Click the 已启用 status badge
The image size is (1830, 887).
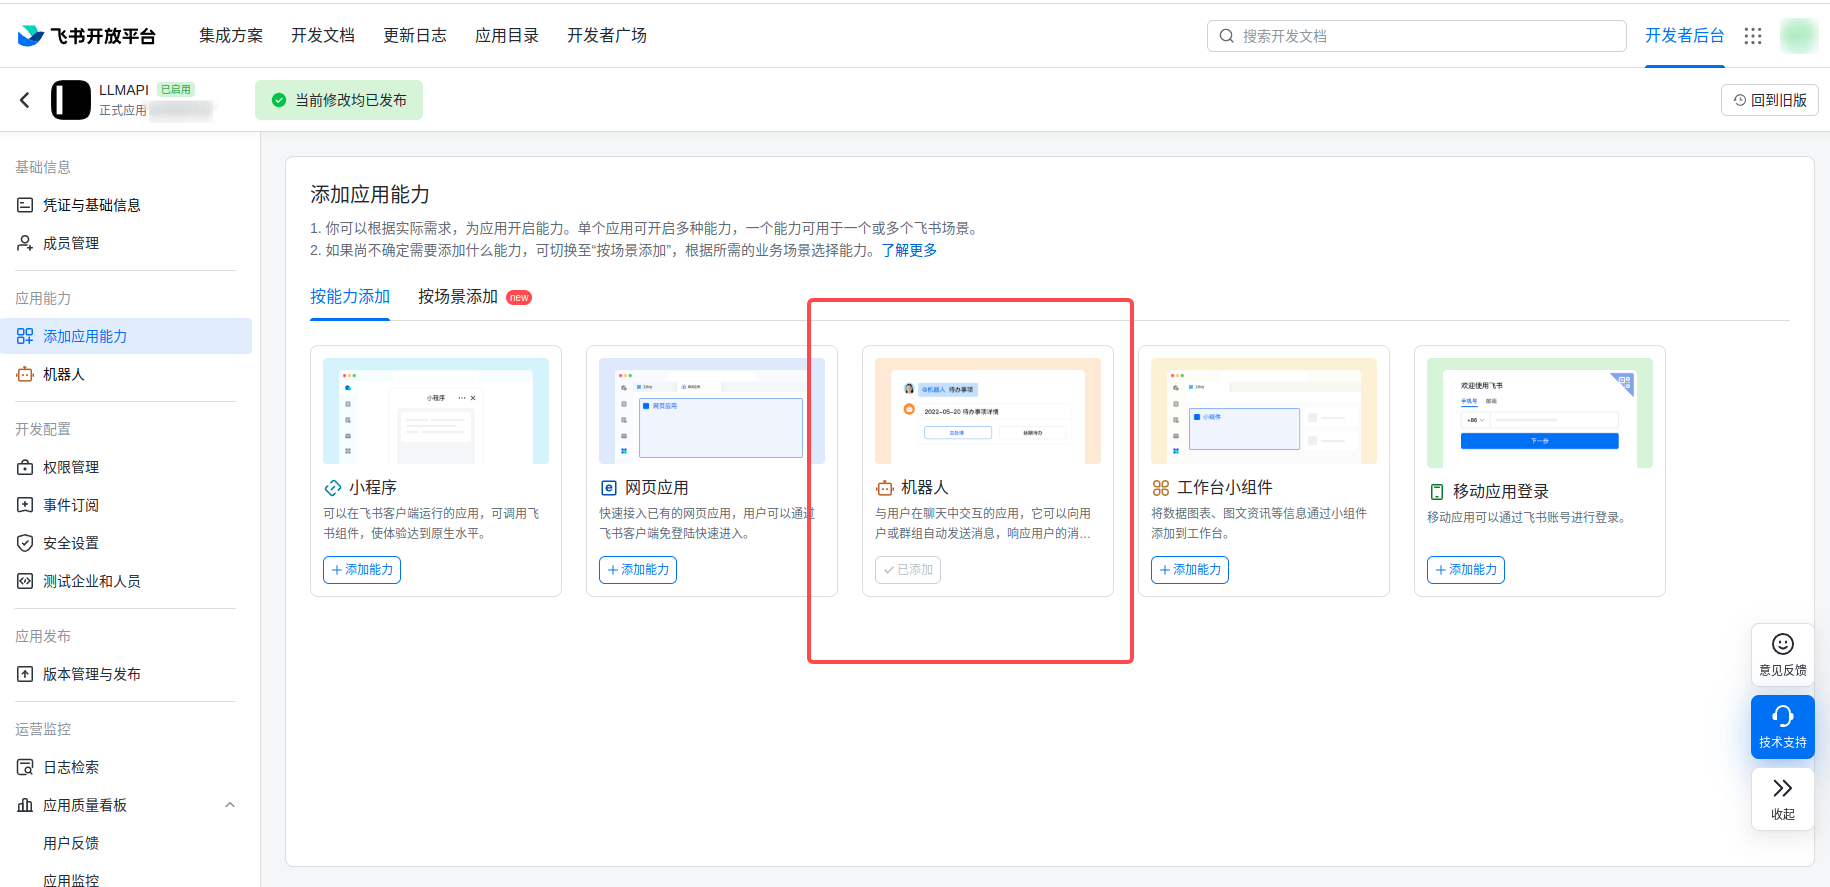pyautogui.click(x=176, y=89)
